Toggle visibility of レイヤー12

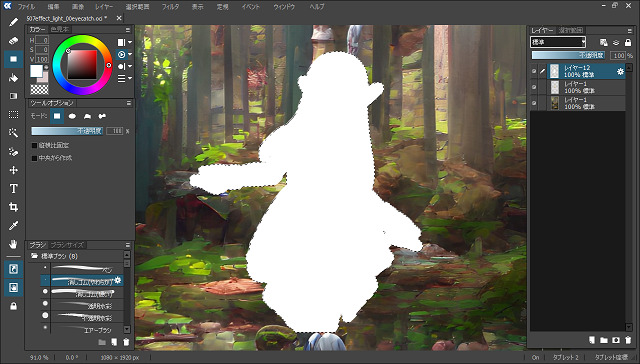coord(534,71)
